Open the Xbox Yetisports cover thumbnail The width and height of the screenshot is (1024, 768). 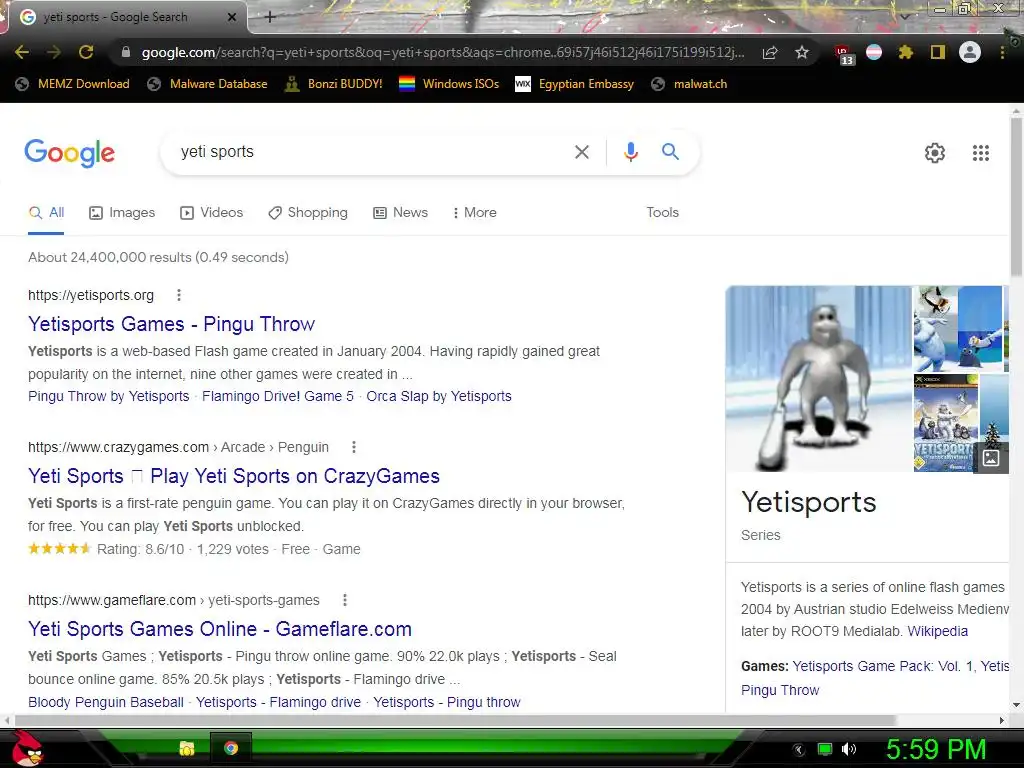pos(946,423)
